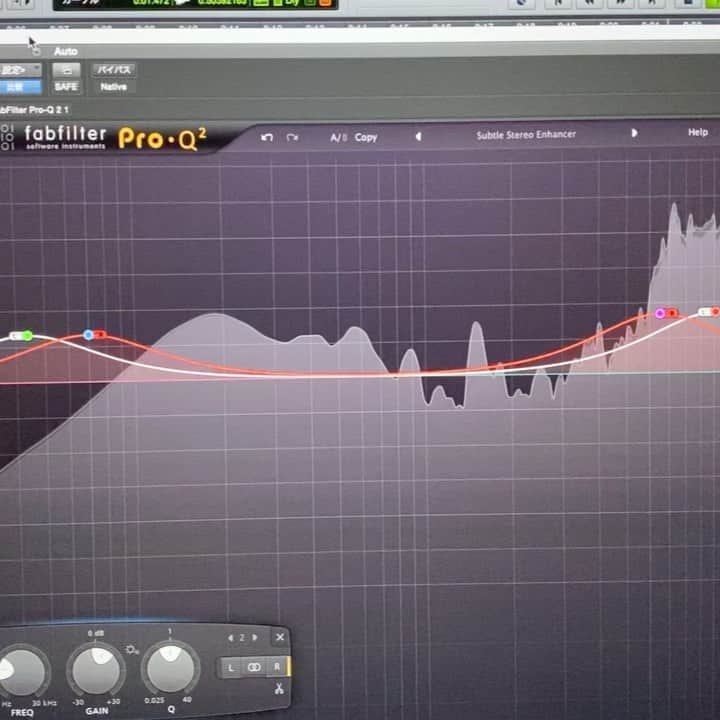Image resolution: width=720 pixels, height=720 pixels.
Task: Click the Q value readout of 1
Action: tap(170, 631)
